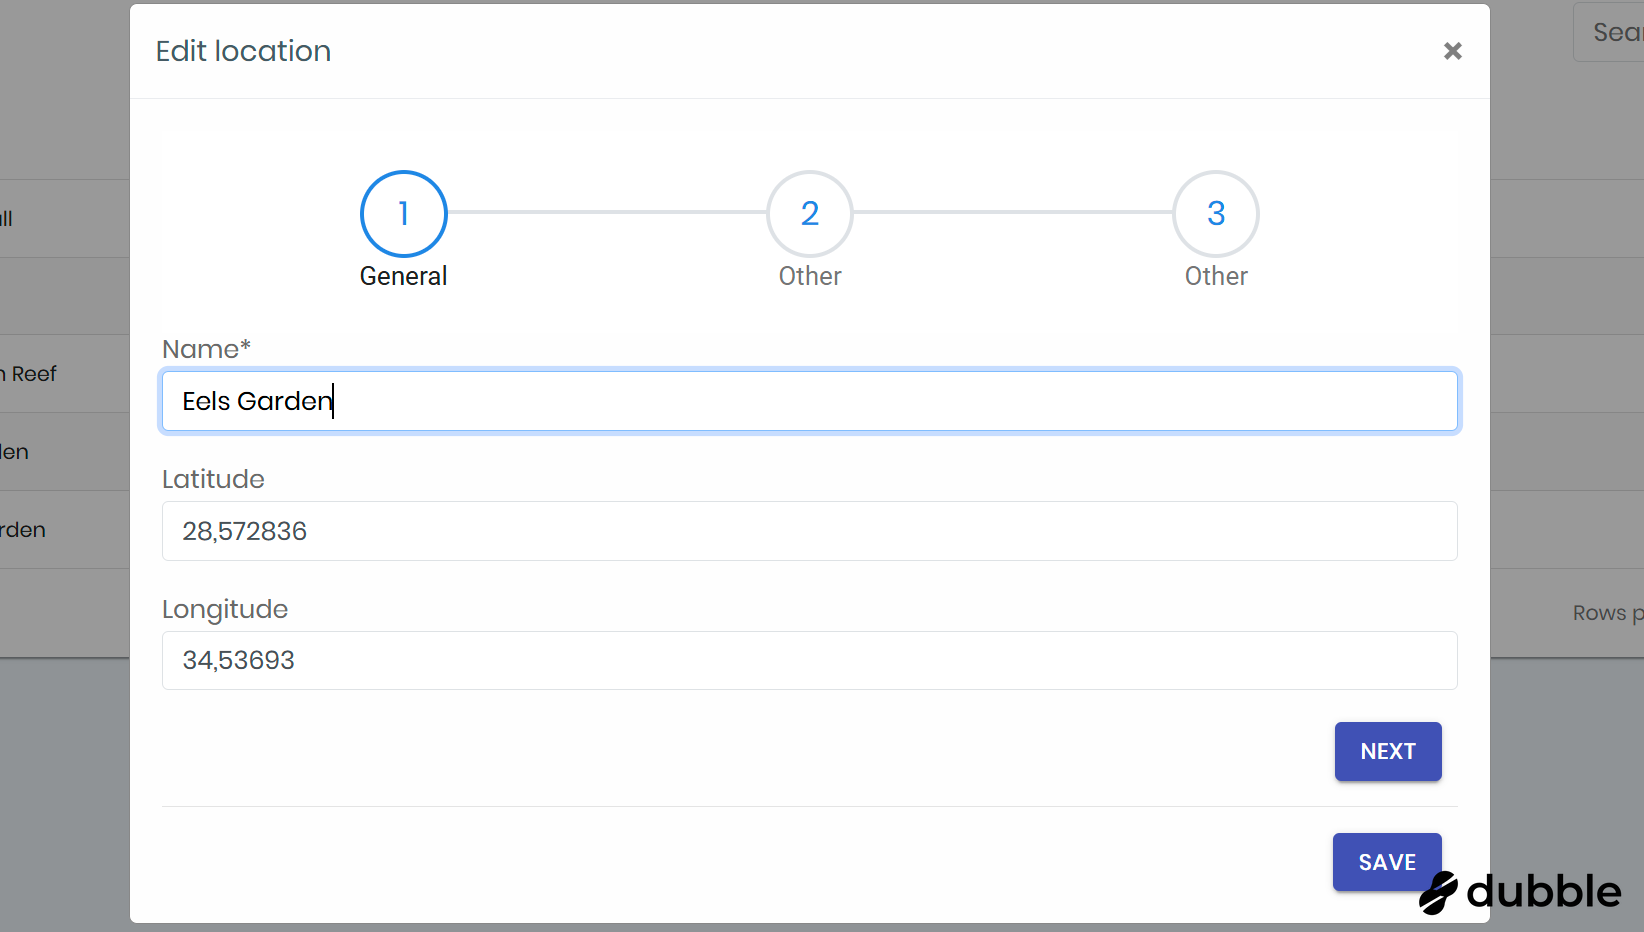Click the Edit location title text

(x=243, y=51)
